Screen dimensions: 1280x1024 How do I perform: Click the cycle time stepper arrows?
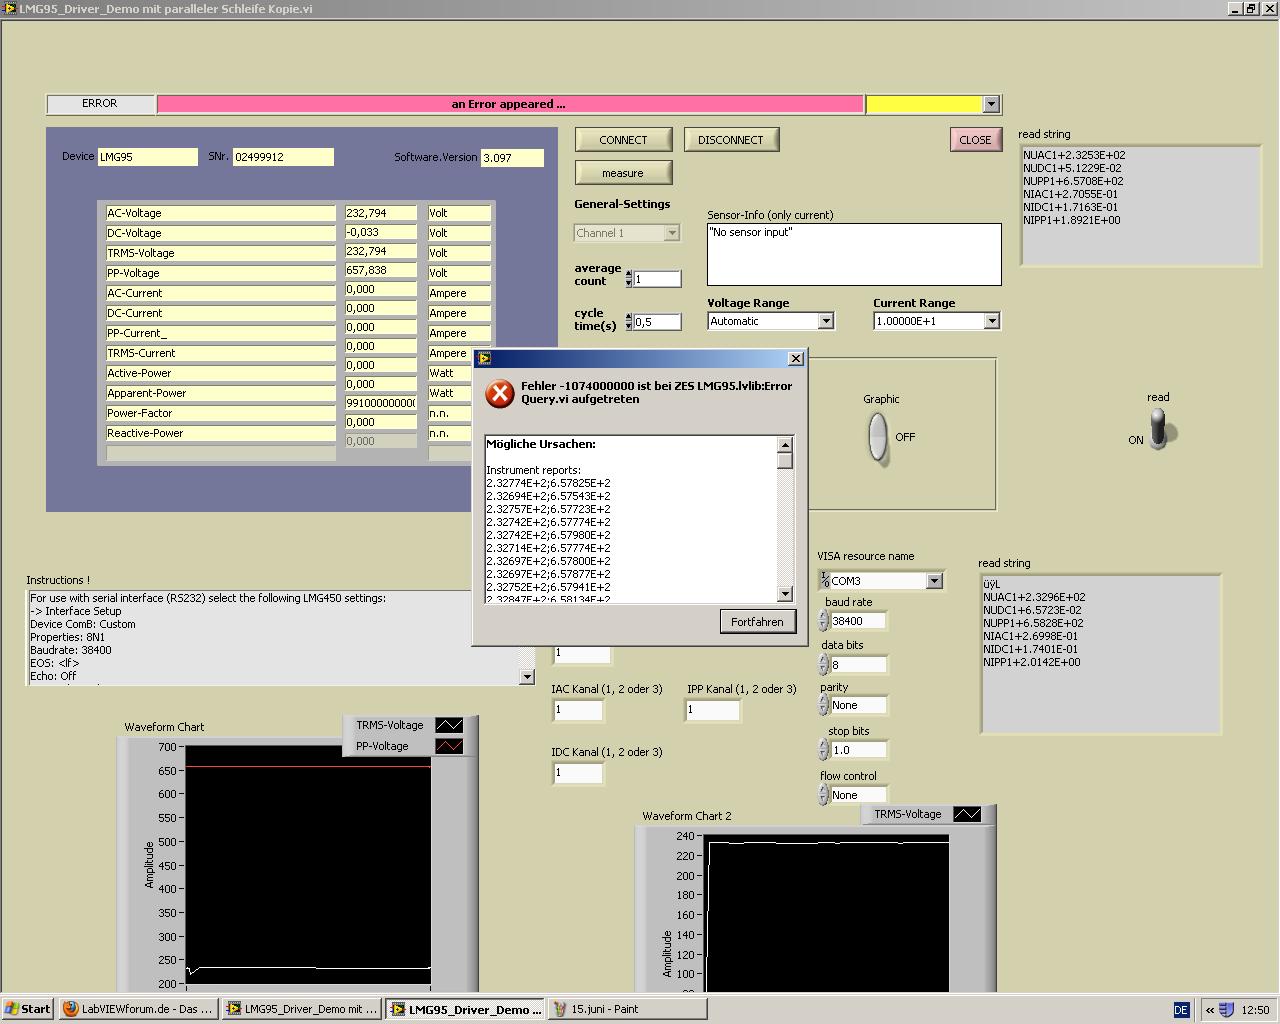628,322
